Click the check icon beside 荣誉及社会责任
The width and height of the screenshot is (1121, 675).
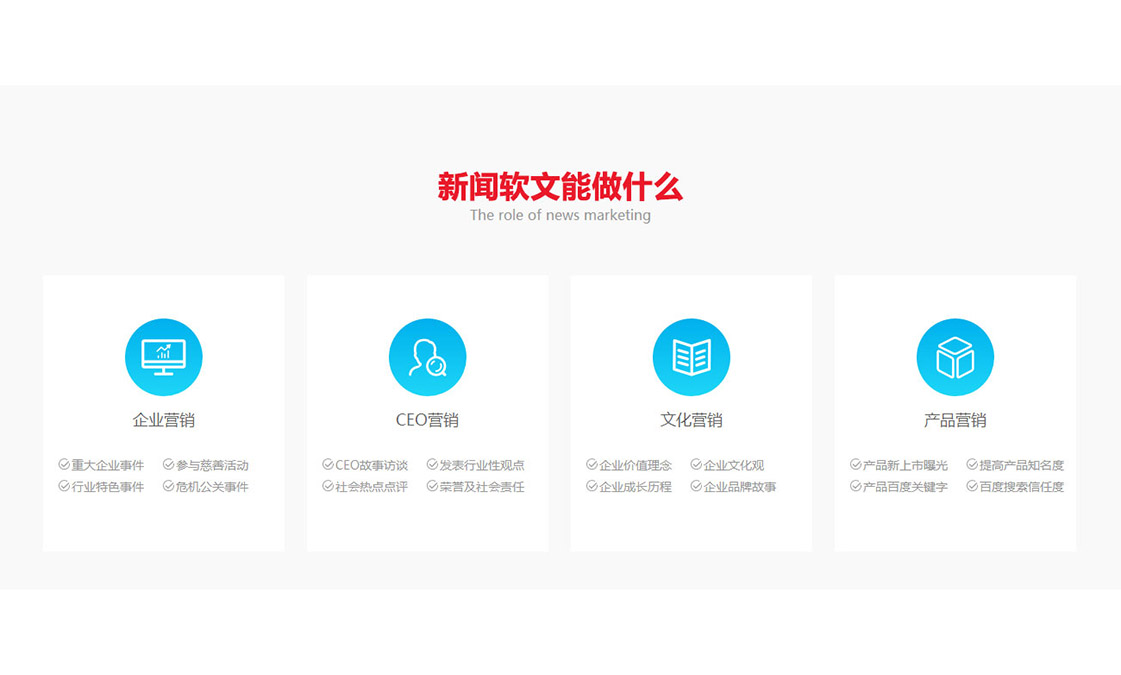coord(432,486)
